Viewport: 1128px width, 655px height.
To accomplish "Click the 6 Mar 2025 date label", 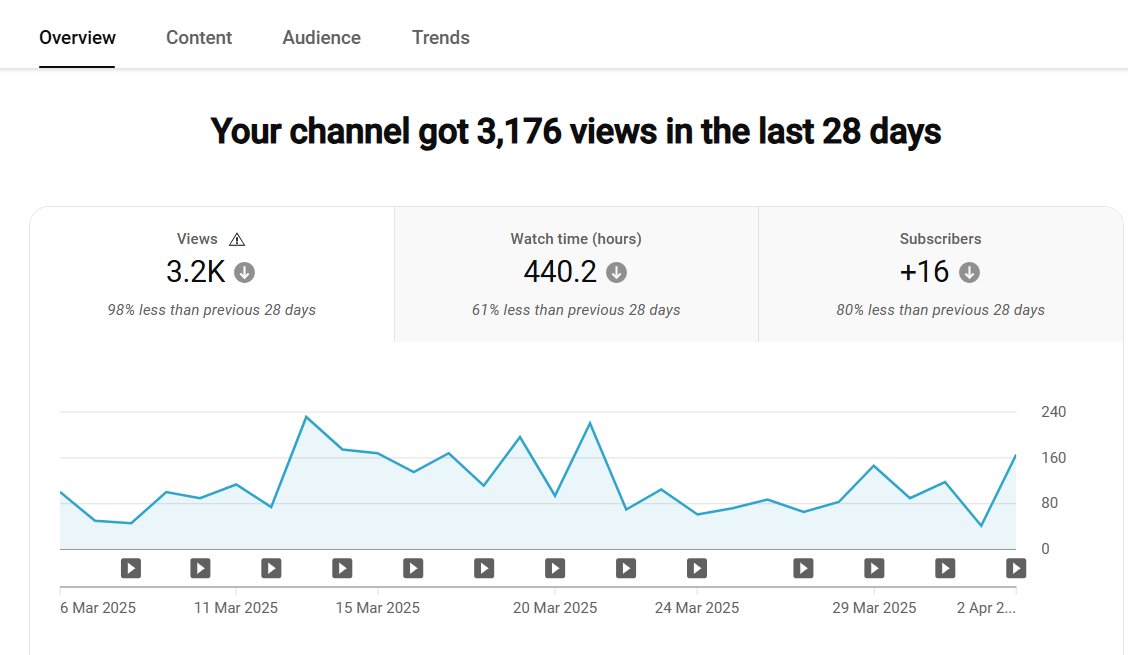I will pyautogui.click(x=98, y=607).
